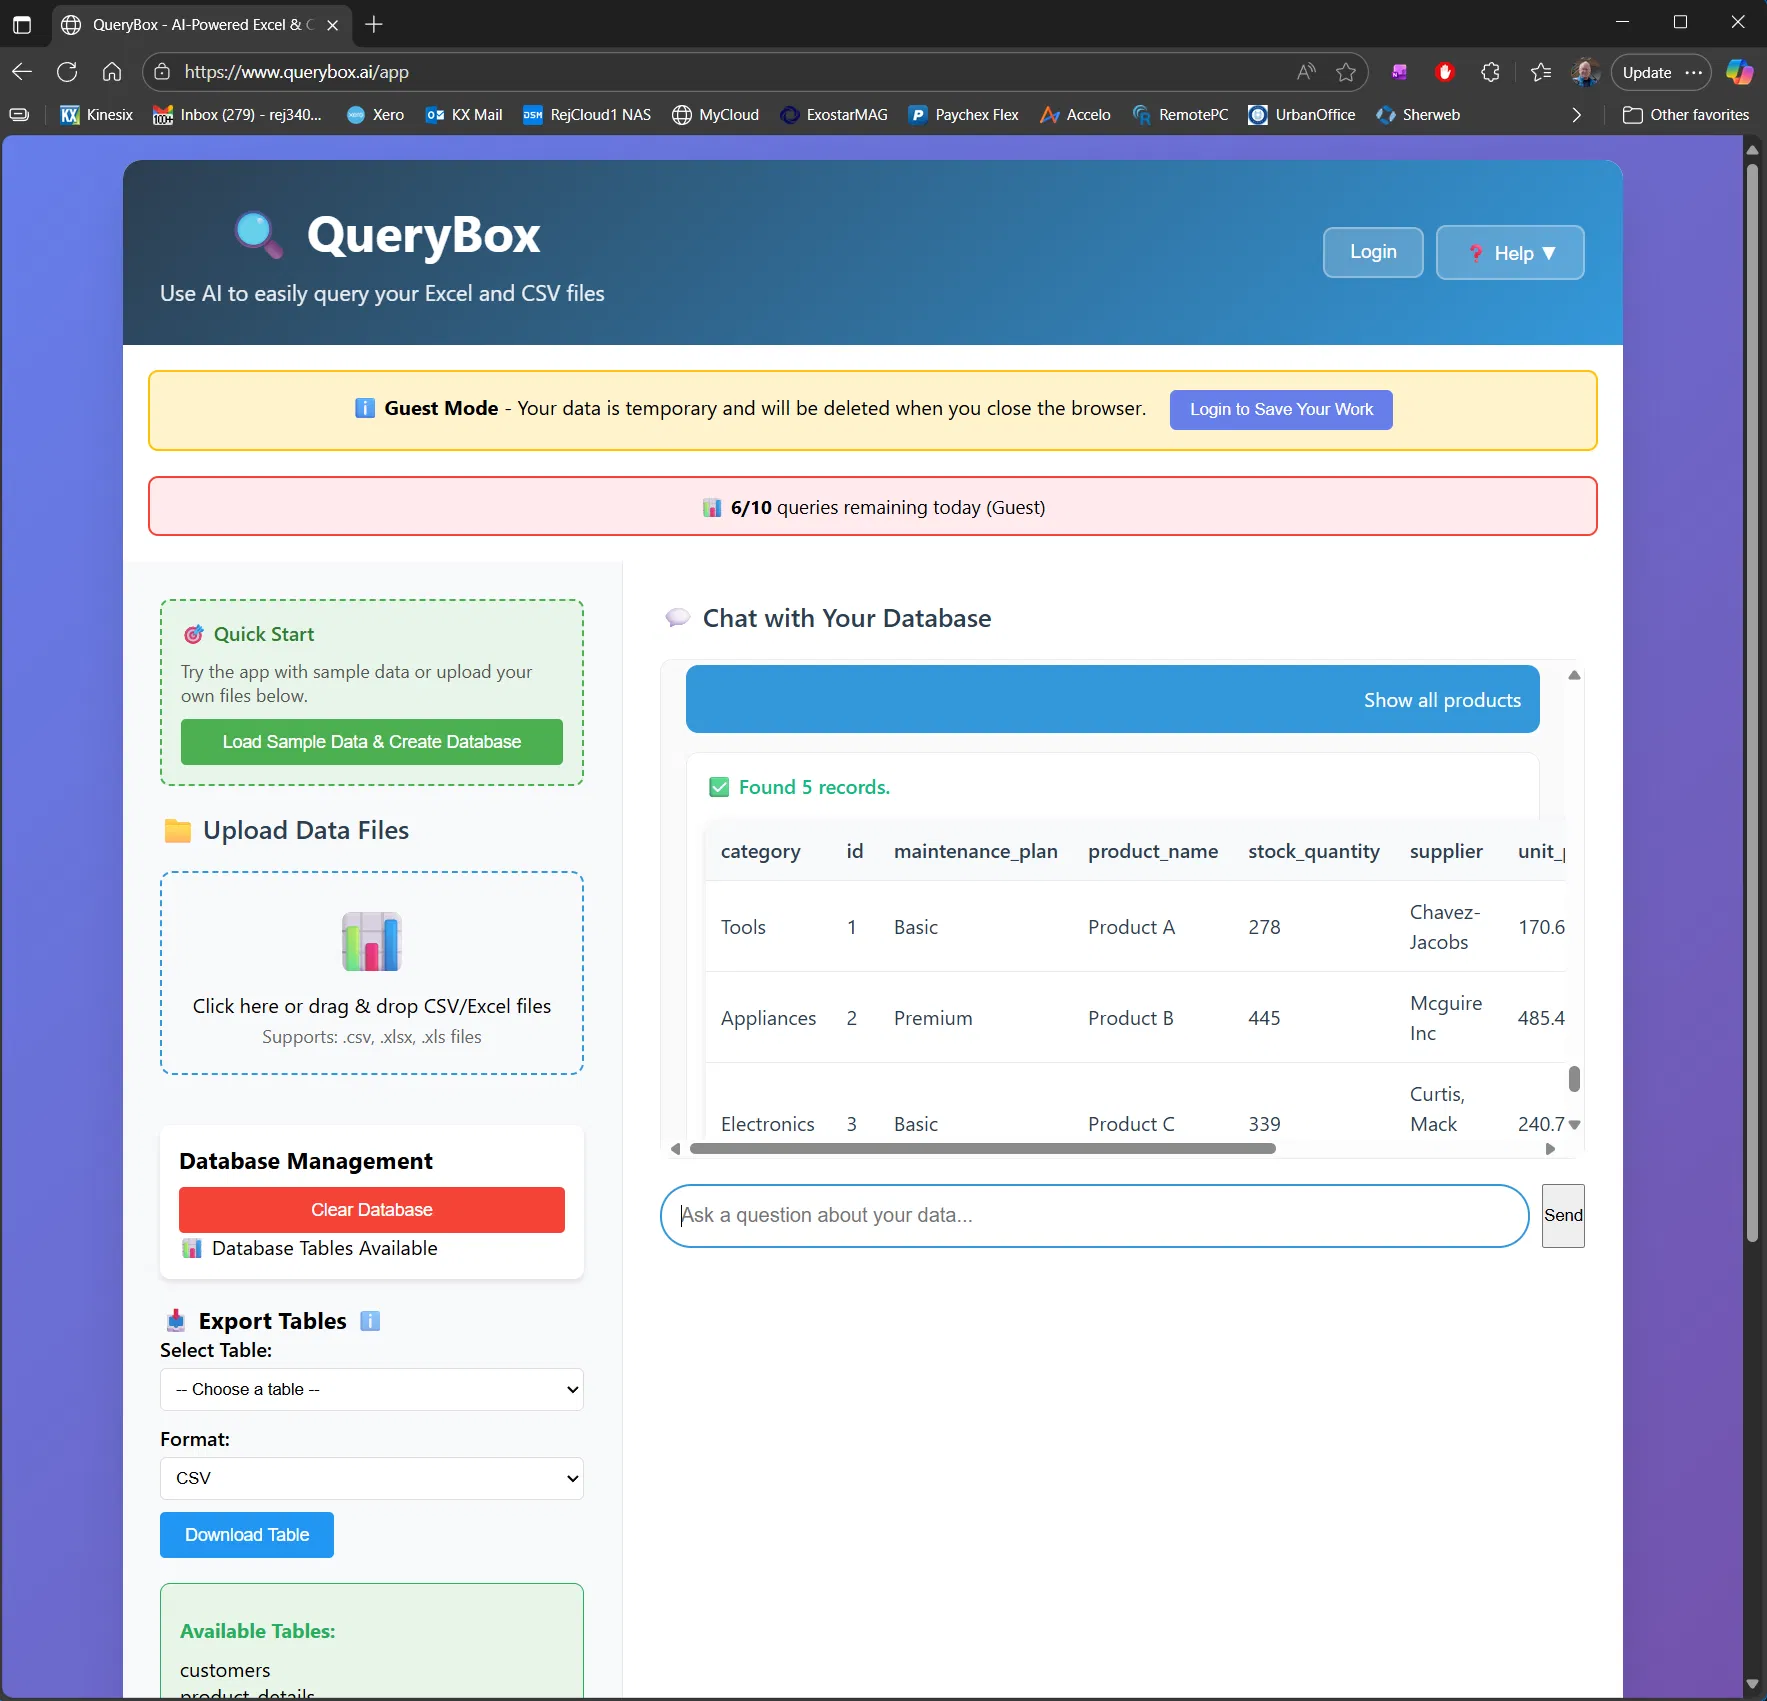Open RemotePC from the favorites bar

click(x=1180, y=114)
